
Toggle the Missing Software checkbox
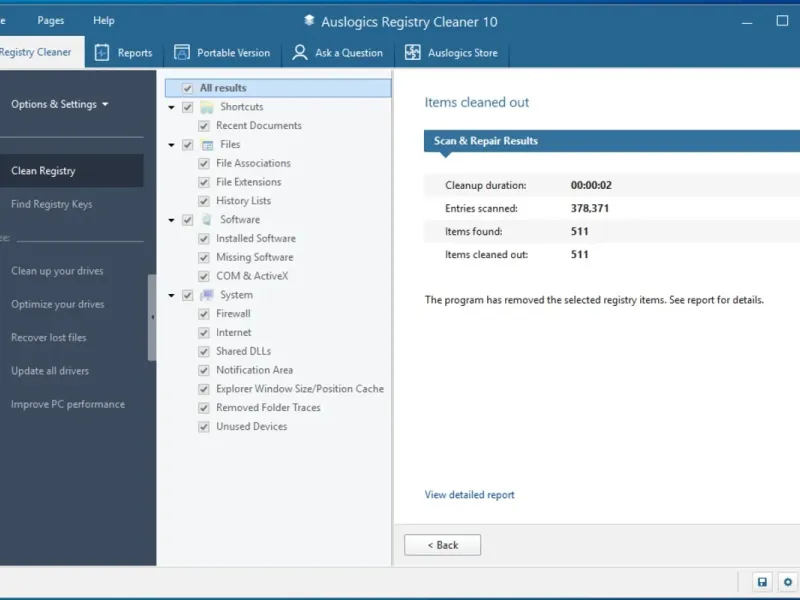pos(204,257)
